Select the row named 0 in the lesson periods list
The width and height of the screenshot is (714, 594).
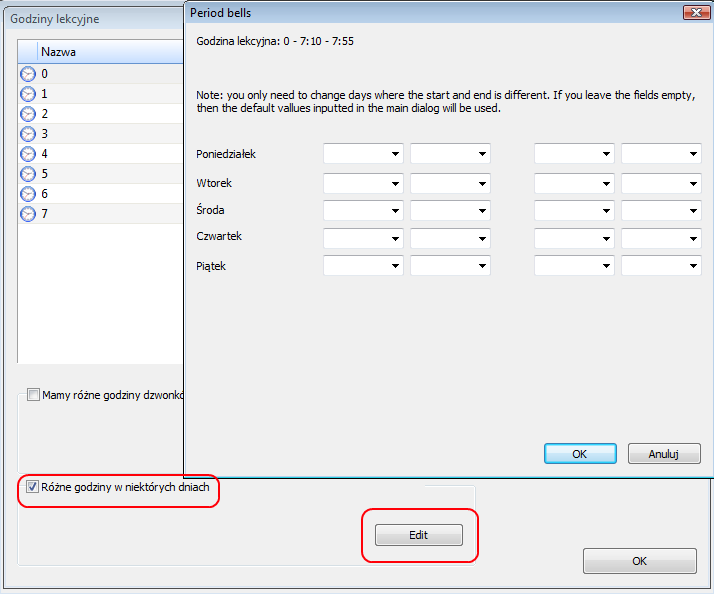101,74
